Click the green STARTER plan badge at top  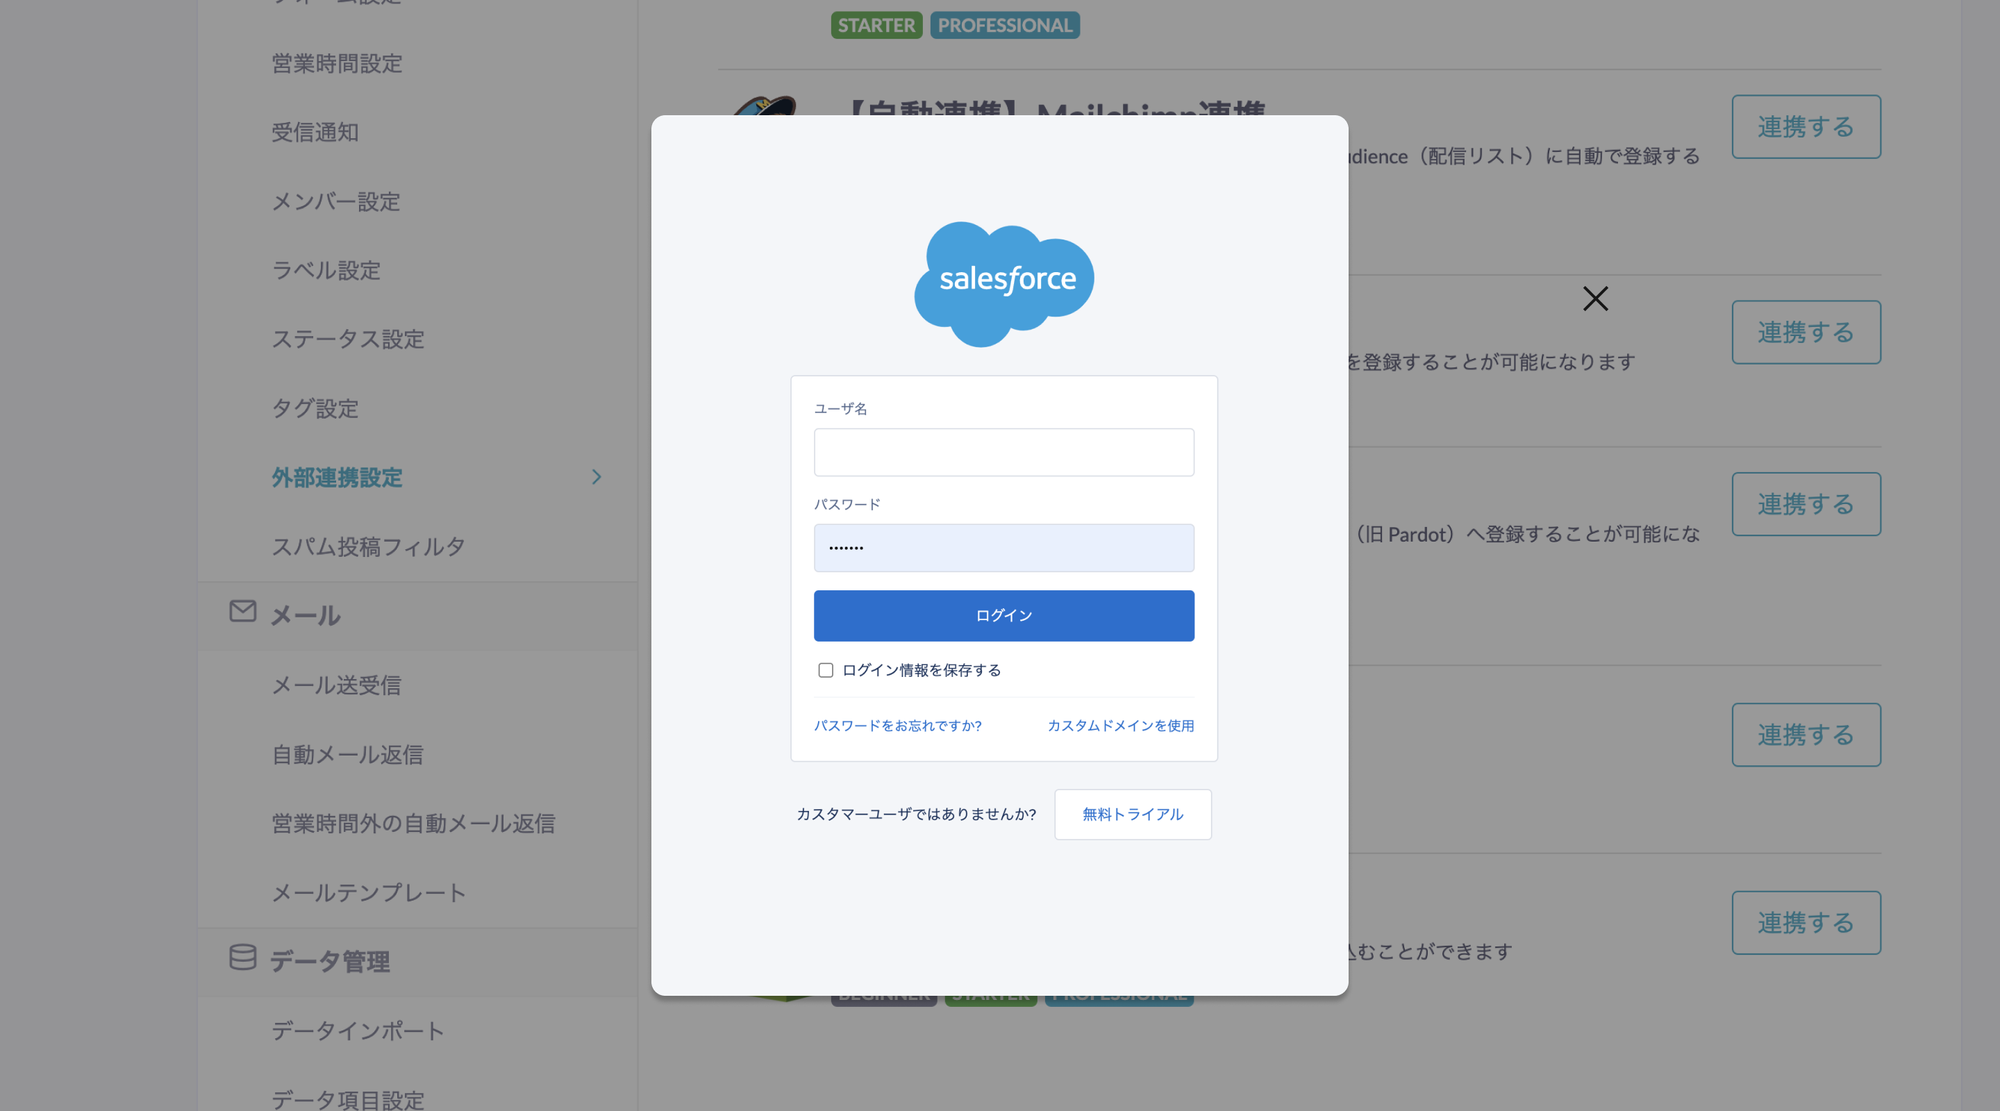tap(876, 25)
